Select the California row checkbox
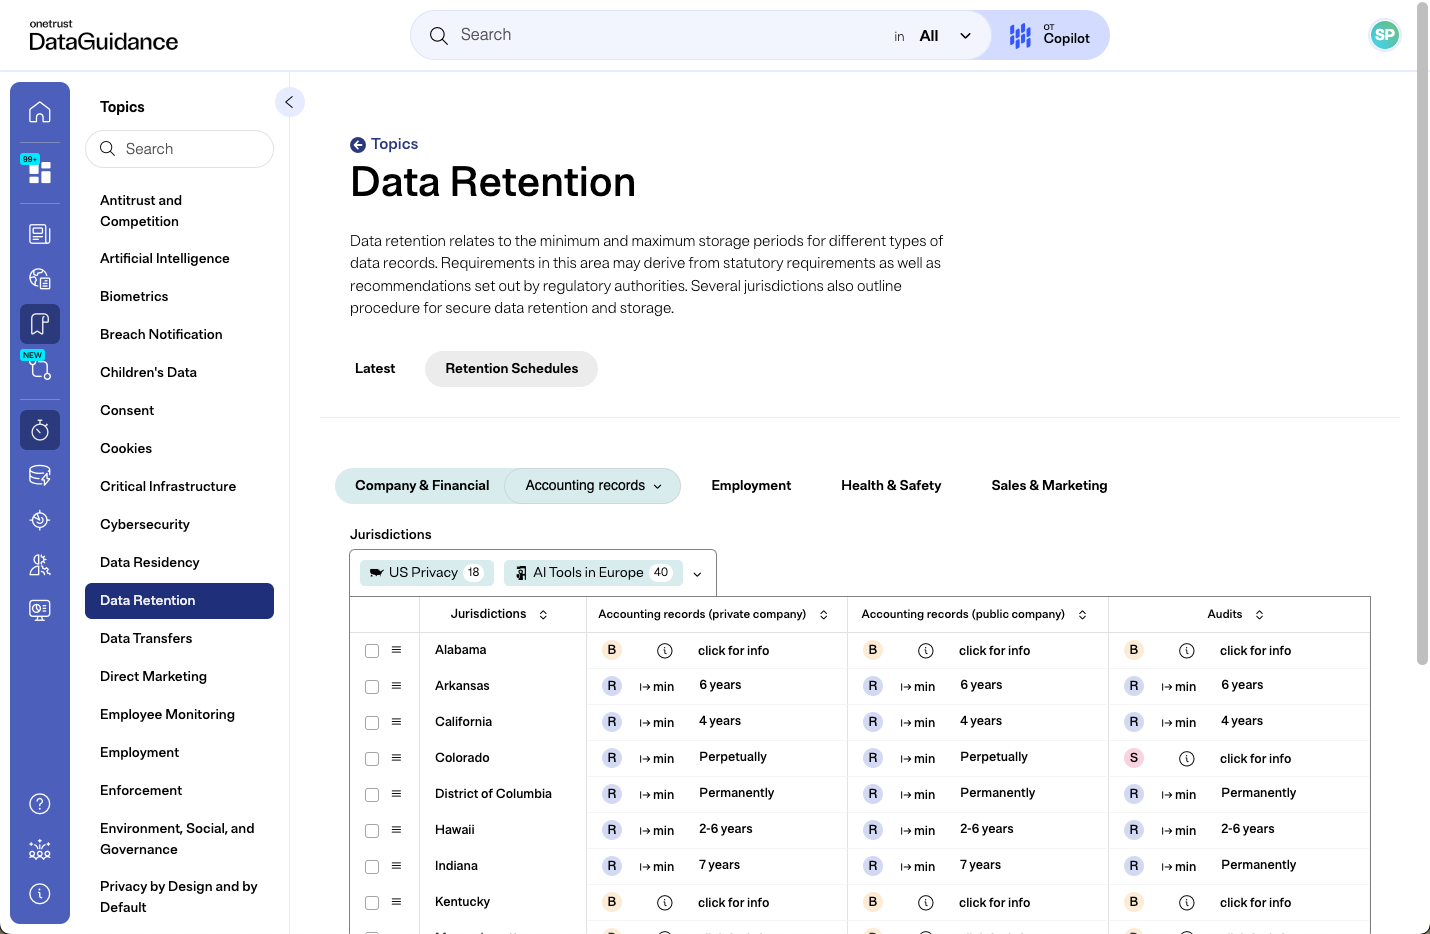 [372, 723]
